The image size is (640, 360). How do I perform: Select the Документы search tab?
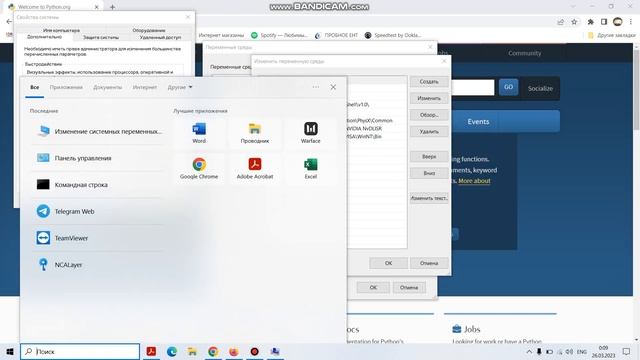click(x=108, y=87)
